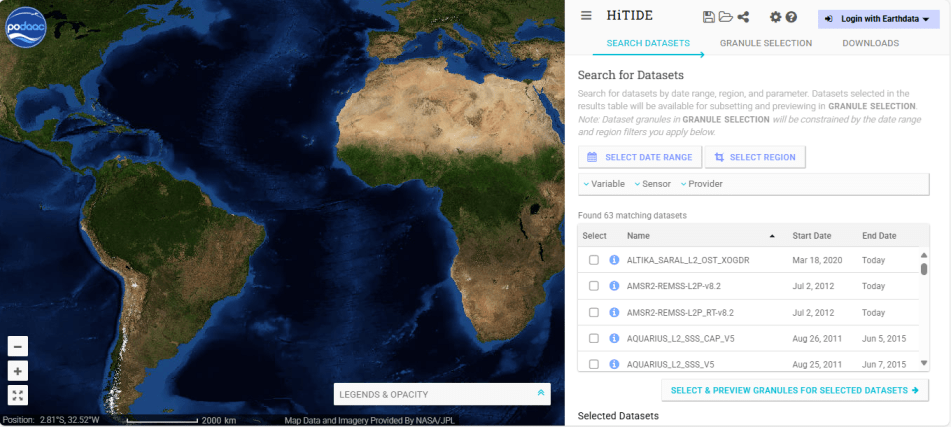The height and width of the screenshot is (427, 951).
Task: Open settings gear icon
Action: pos(775,17)
